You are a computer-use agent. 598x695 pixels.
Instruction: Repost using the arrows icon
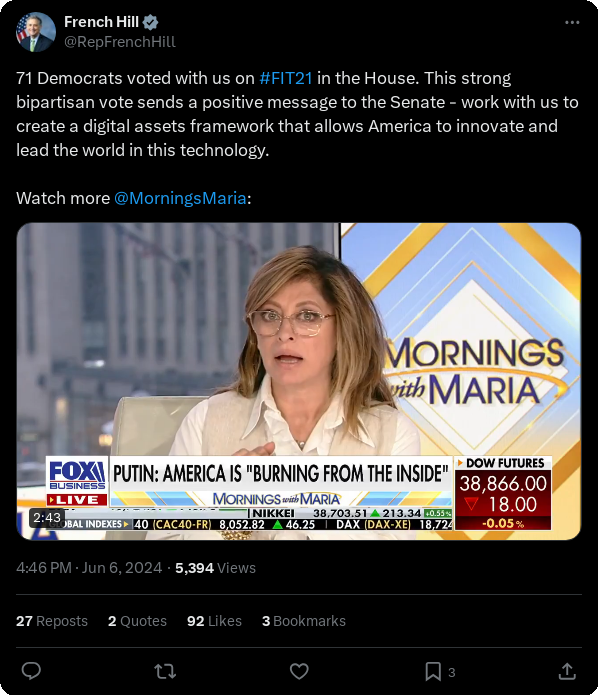(x=165, y=672)
